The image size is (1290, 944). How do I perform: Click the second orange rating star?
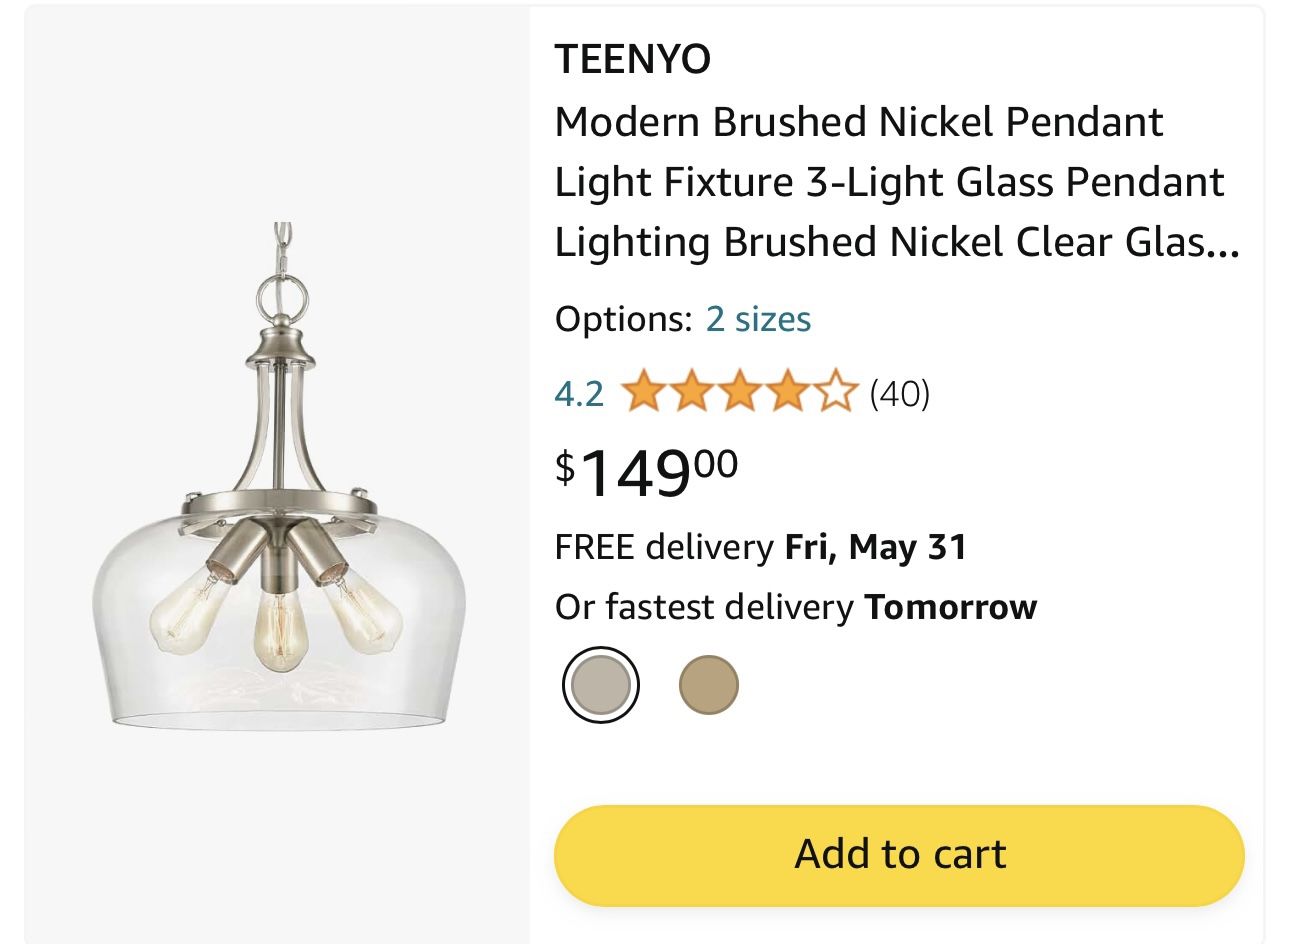tap(691, 393)
